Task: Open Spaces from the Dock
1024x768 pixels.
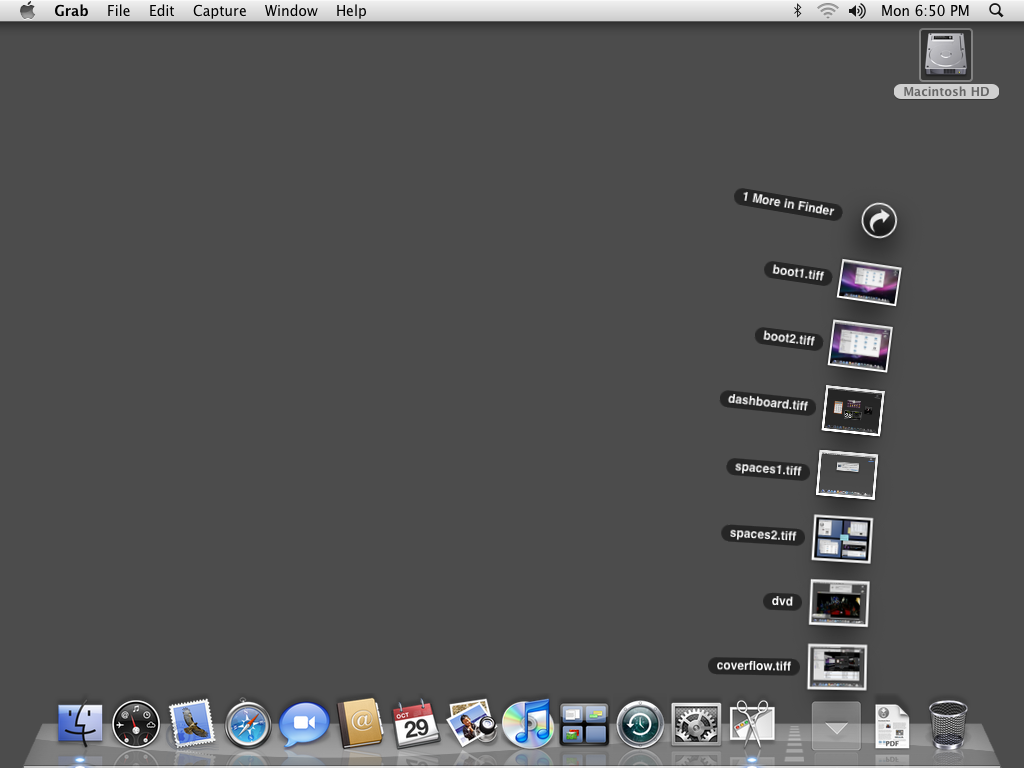Action: (x=584, y=722)
